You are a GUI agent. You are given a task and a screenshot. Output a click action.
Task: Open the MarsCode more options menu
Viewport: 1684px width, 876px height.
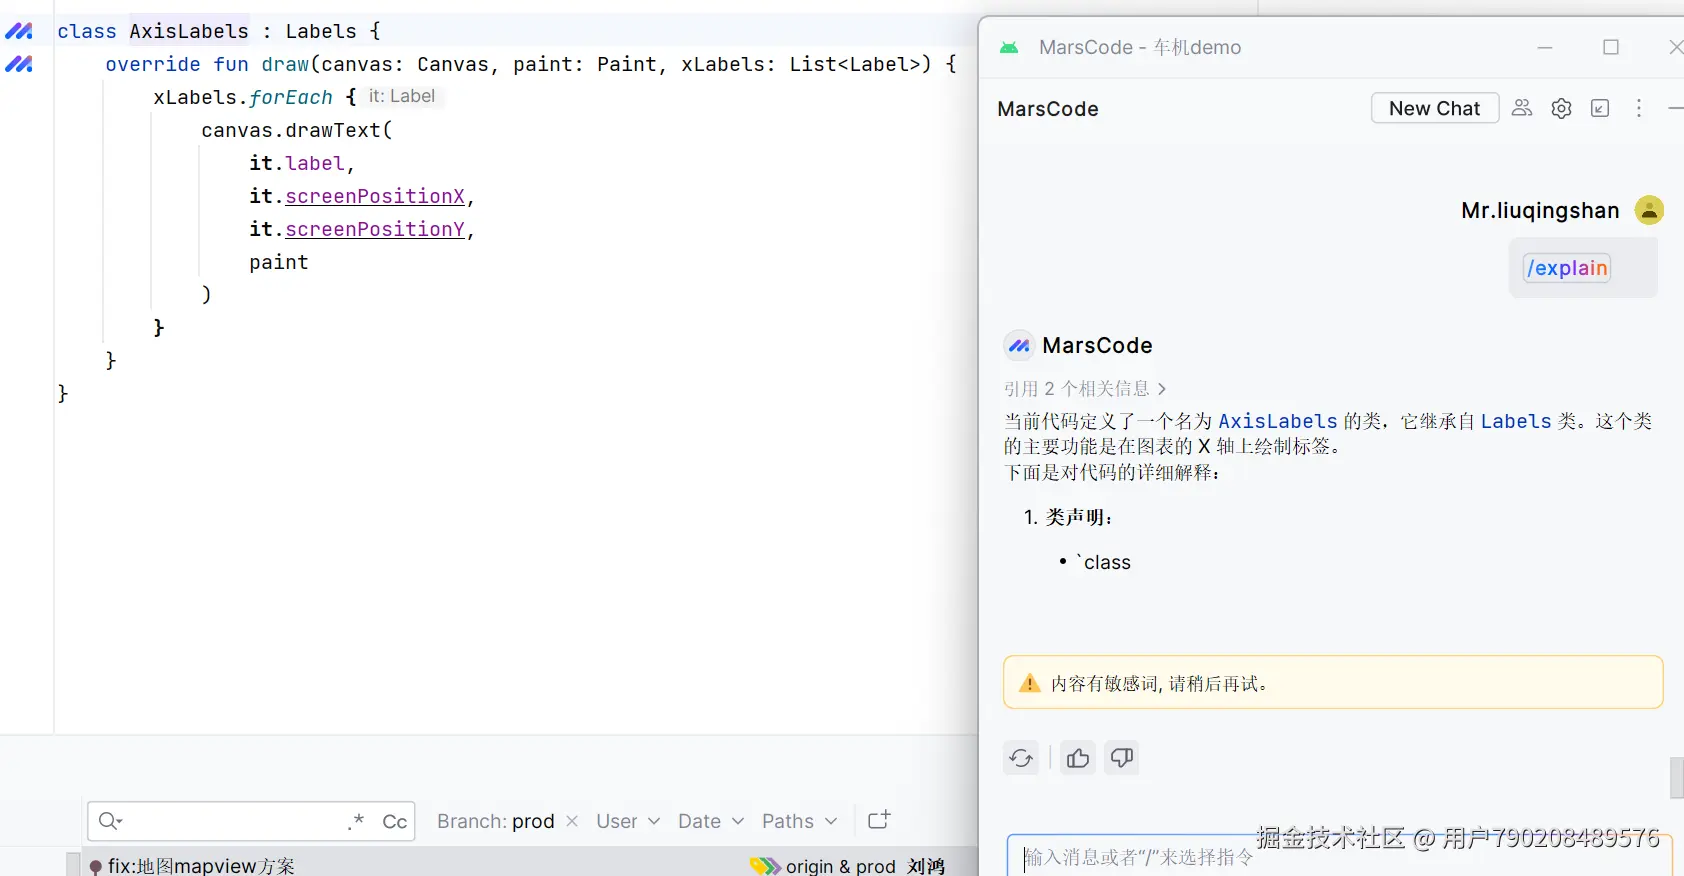point(1639,108)
